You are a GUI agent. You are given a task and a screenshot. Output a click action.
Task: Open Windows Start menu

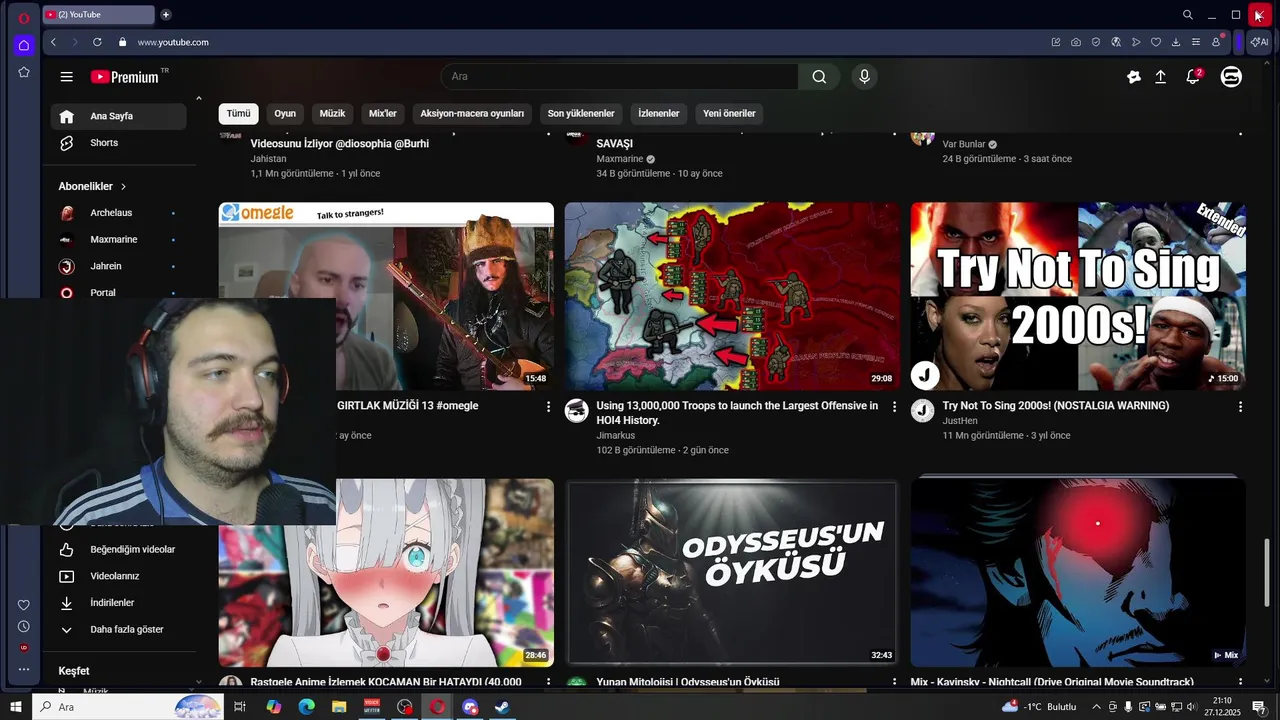(16, 707)
